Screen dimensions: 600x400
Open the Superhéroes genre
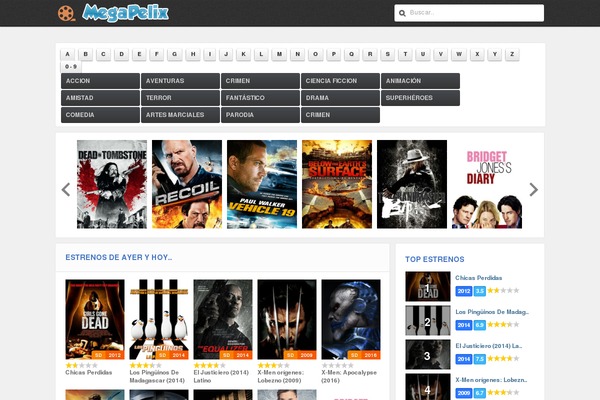(x=420, y=98)
